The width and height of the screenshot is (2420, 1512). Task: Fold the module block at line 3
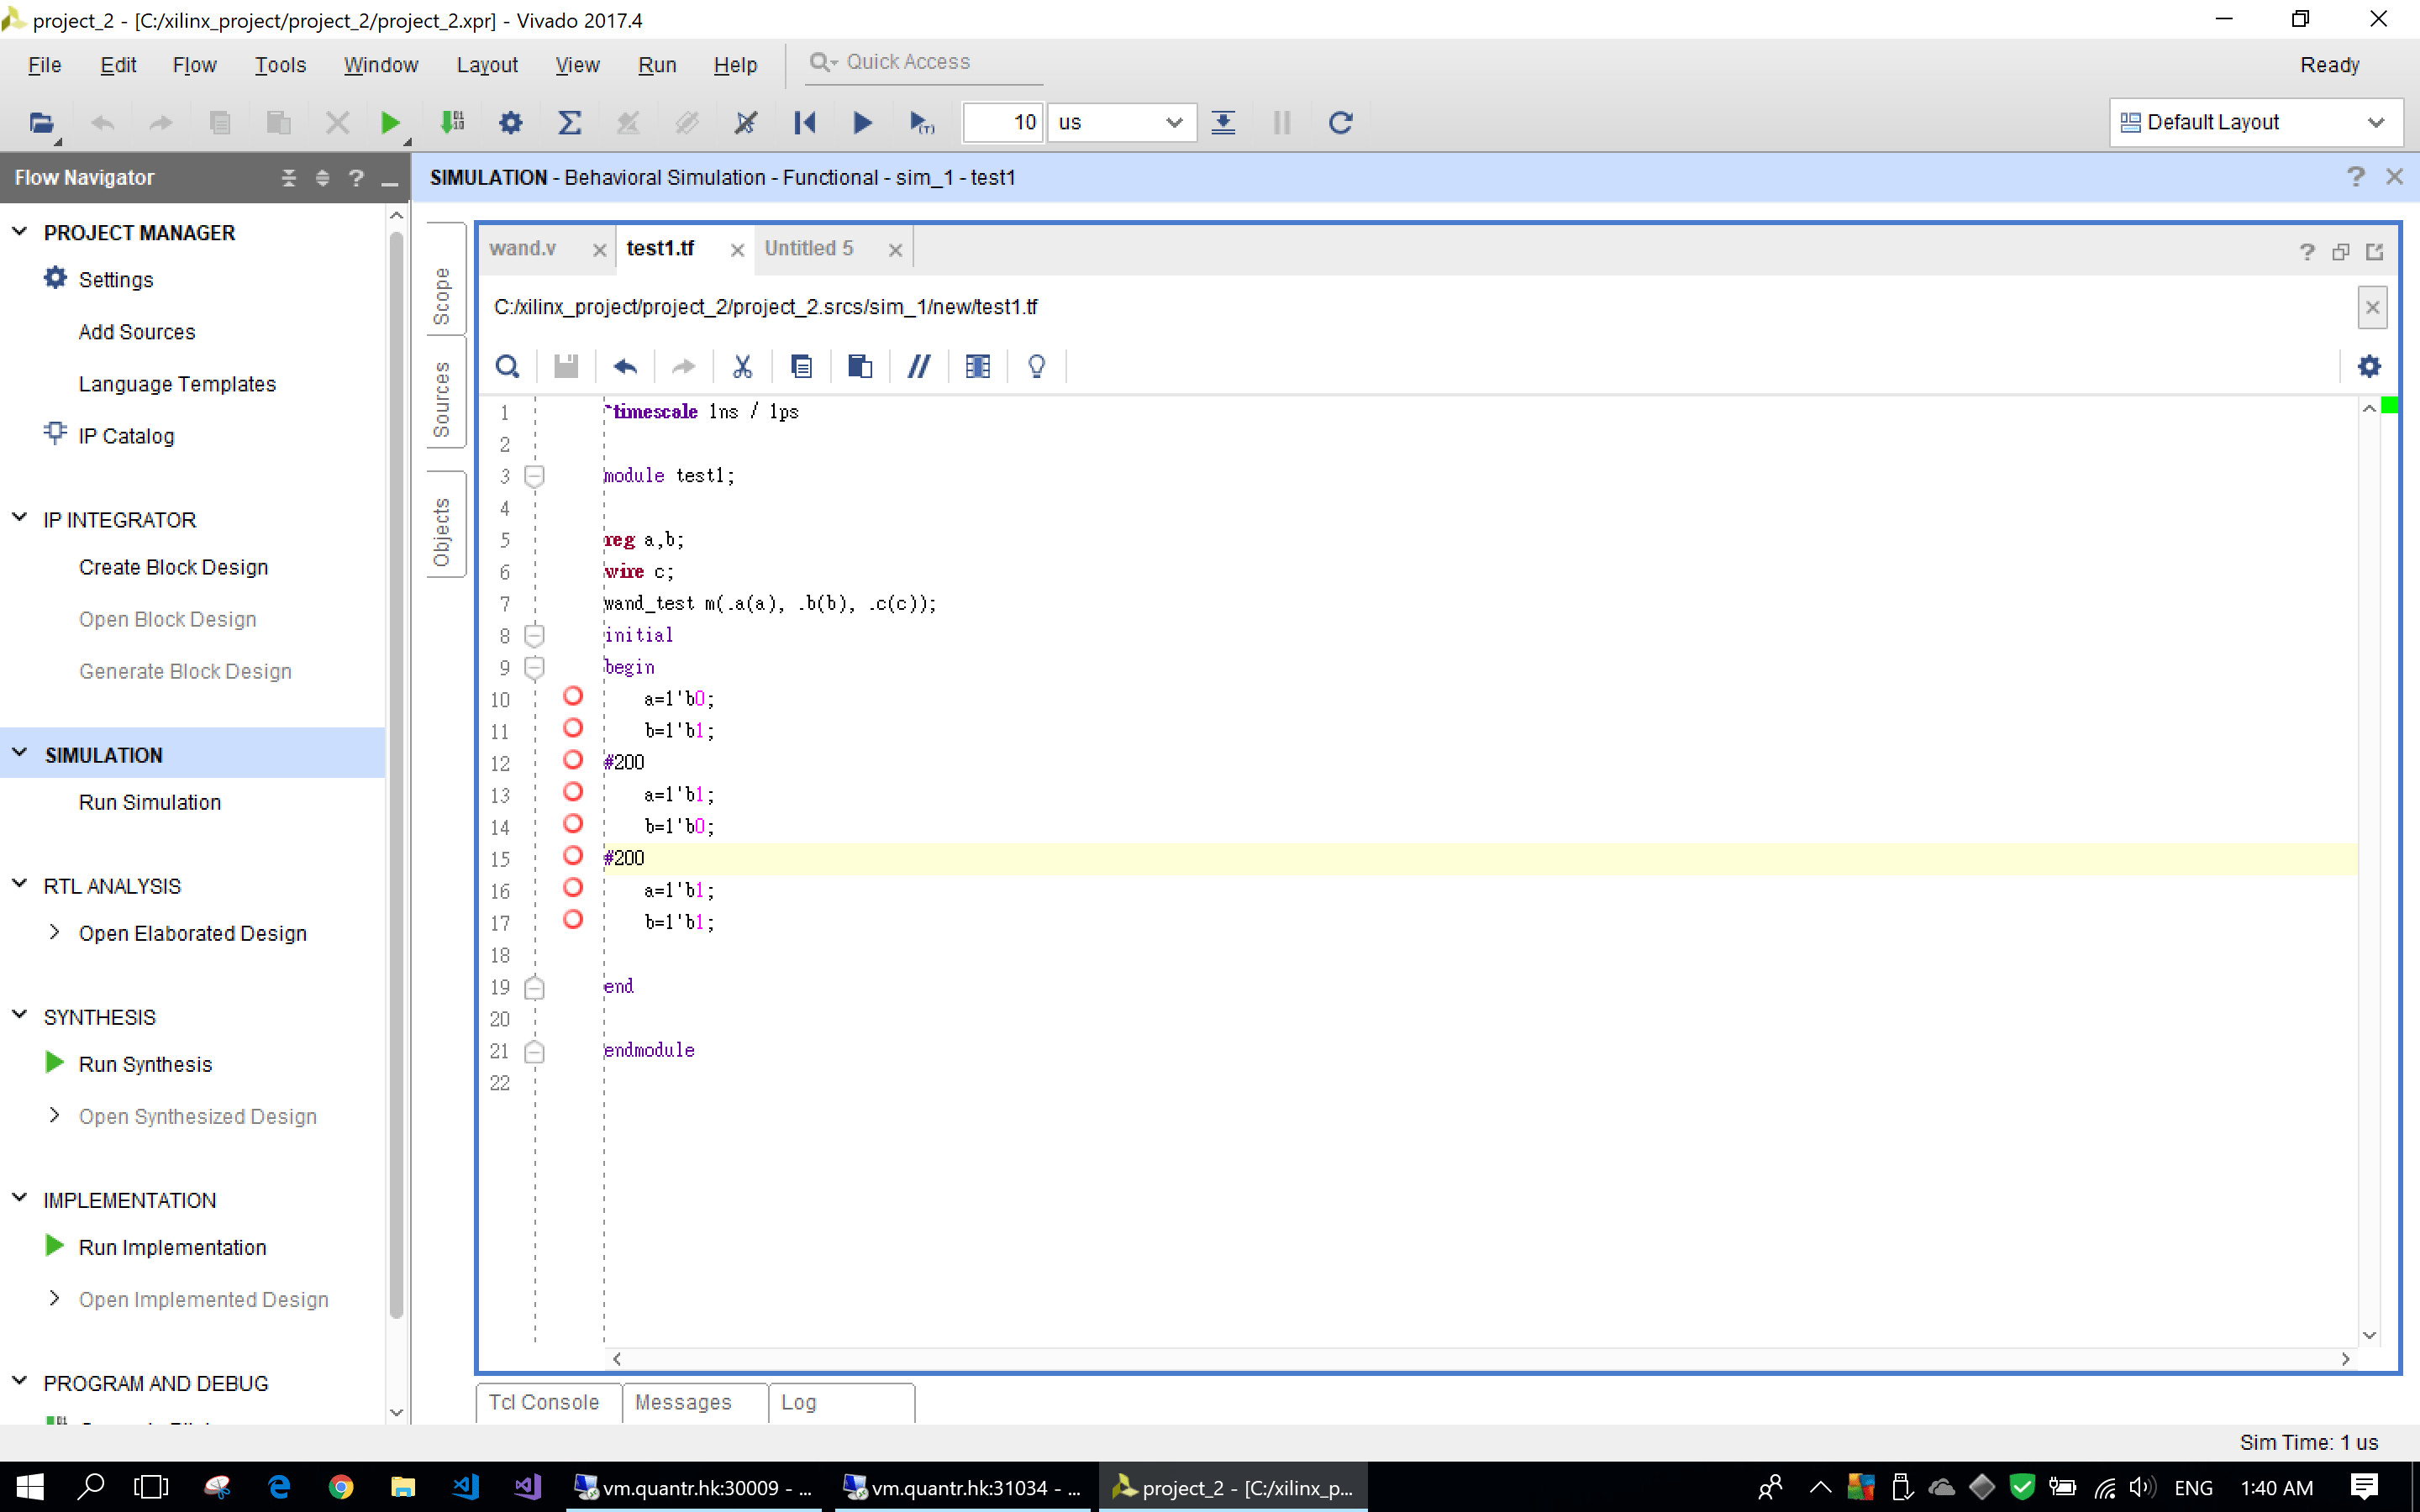coord(535,476)
